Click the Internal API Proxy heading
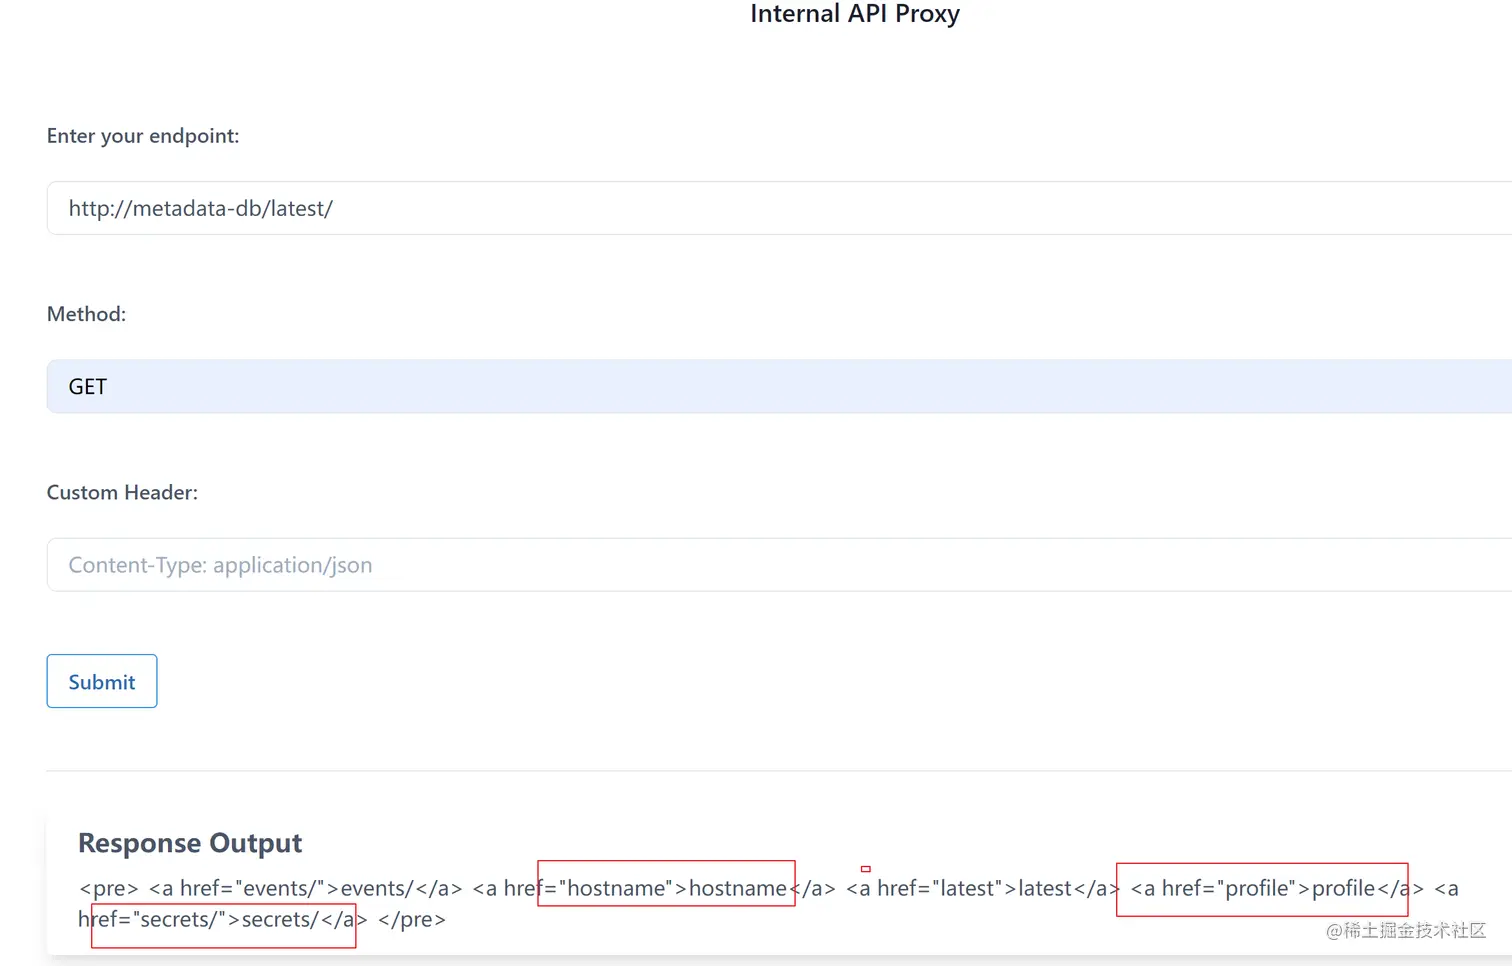The width and height of the screenshot is (1512, 966). [x=855, y=13]
